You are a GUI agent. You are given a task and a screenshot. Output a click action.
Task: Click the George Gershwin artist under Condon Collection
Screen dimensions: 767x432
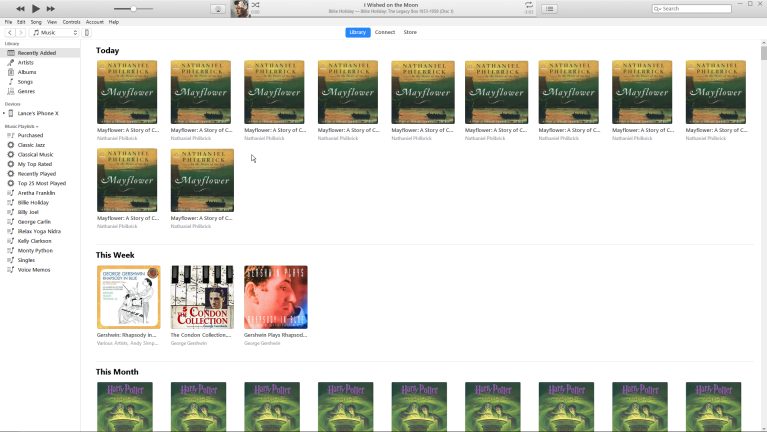(188, 343)
